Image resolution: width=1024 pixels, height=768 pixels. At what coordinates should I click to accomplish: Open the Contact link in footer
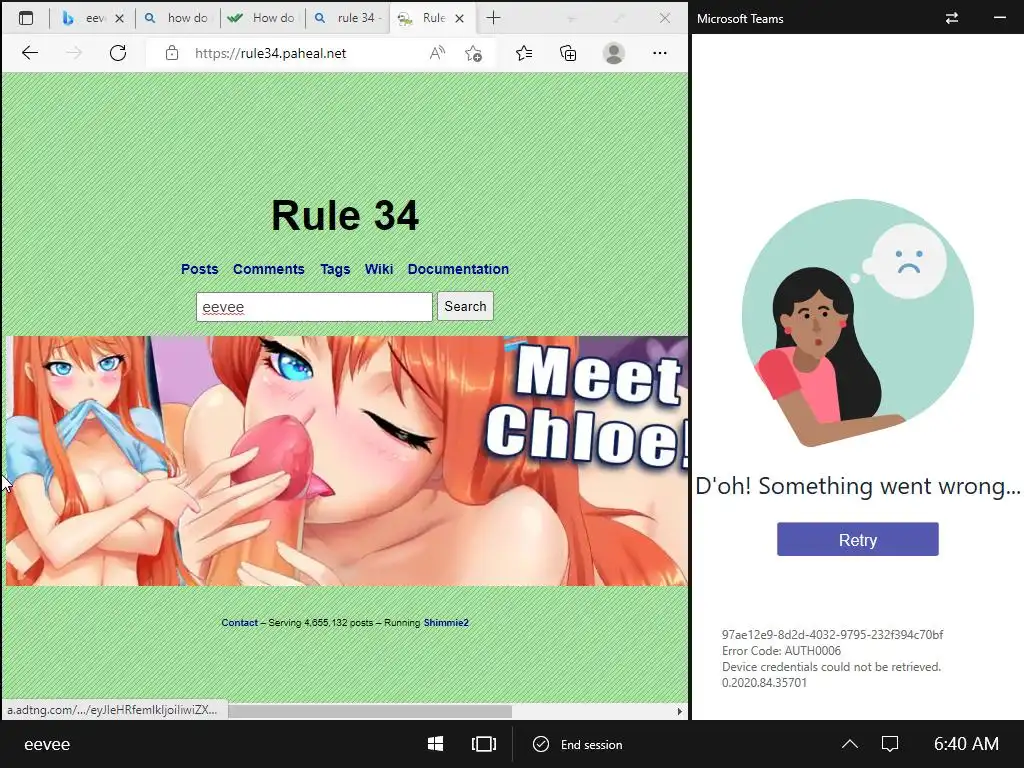point(239,623)
